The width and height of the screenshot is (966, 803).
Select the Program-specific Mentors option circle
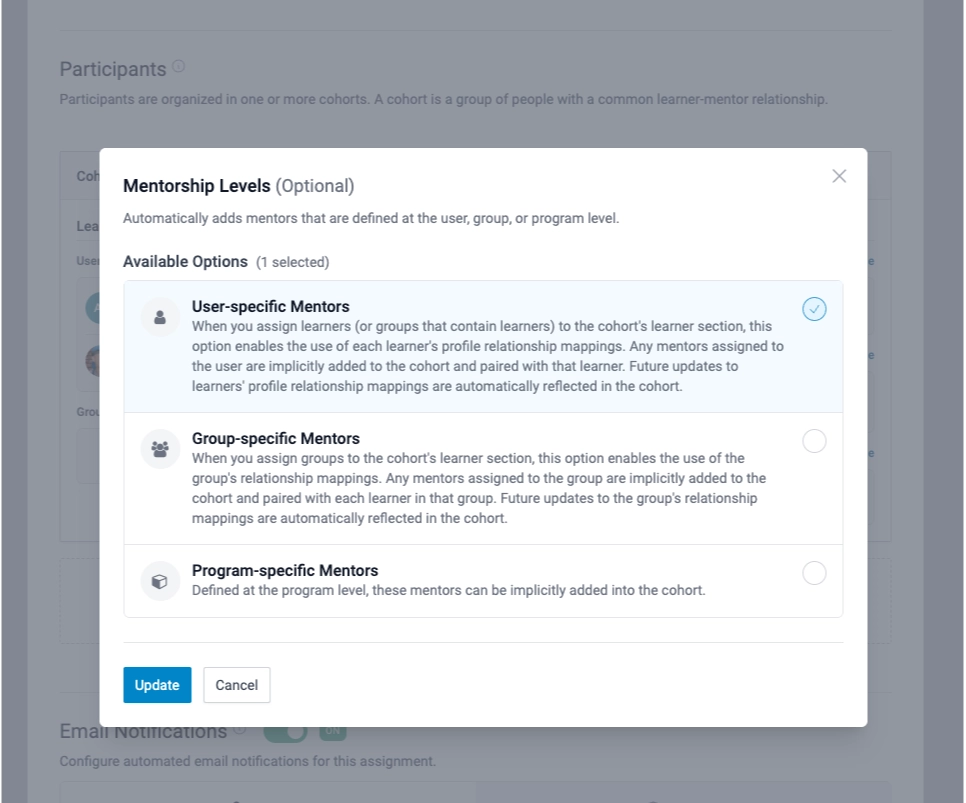click(814, 573)
